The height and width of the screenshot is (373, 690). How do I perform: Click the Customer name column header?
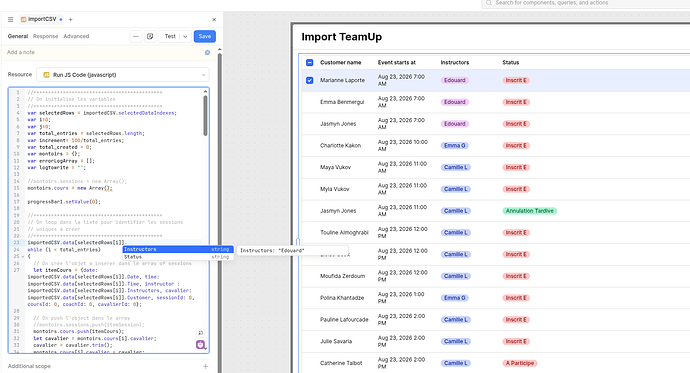(341, 62)
